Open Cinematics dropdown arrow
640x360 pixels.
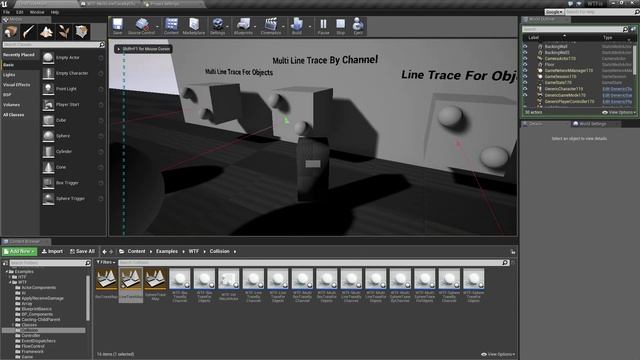283,27
